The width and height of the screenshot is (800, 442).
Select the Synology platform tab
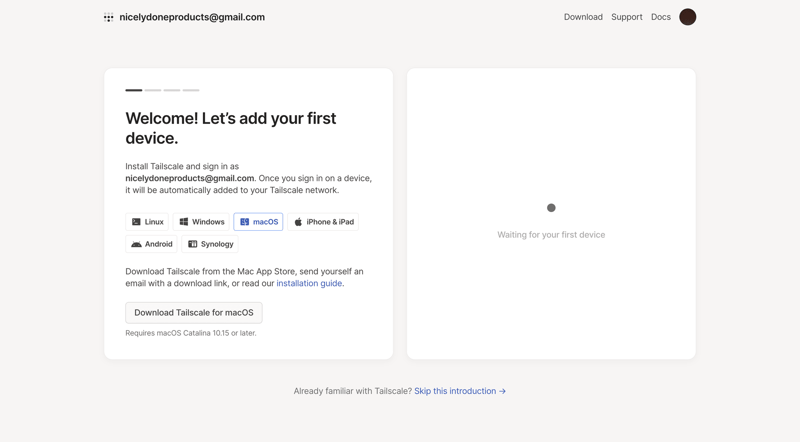click(x=210, y=244)
